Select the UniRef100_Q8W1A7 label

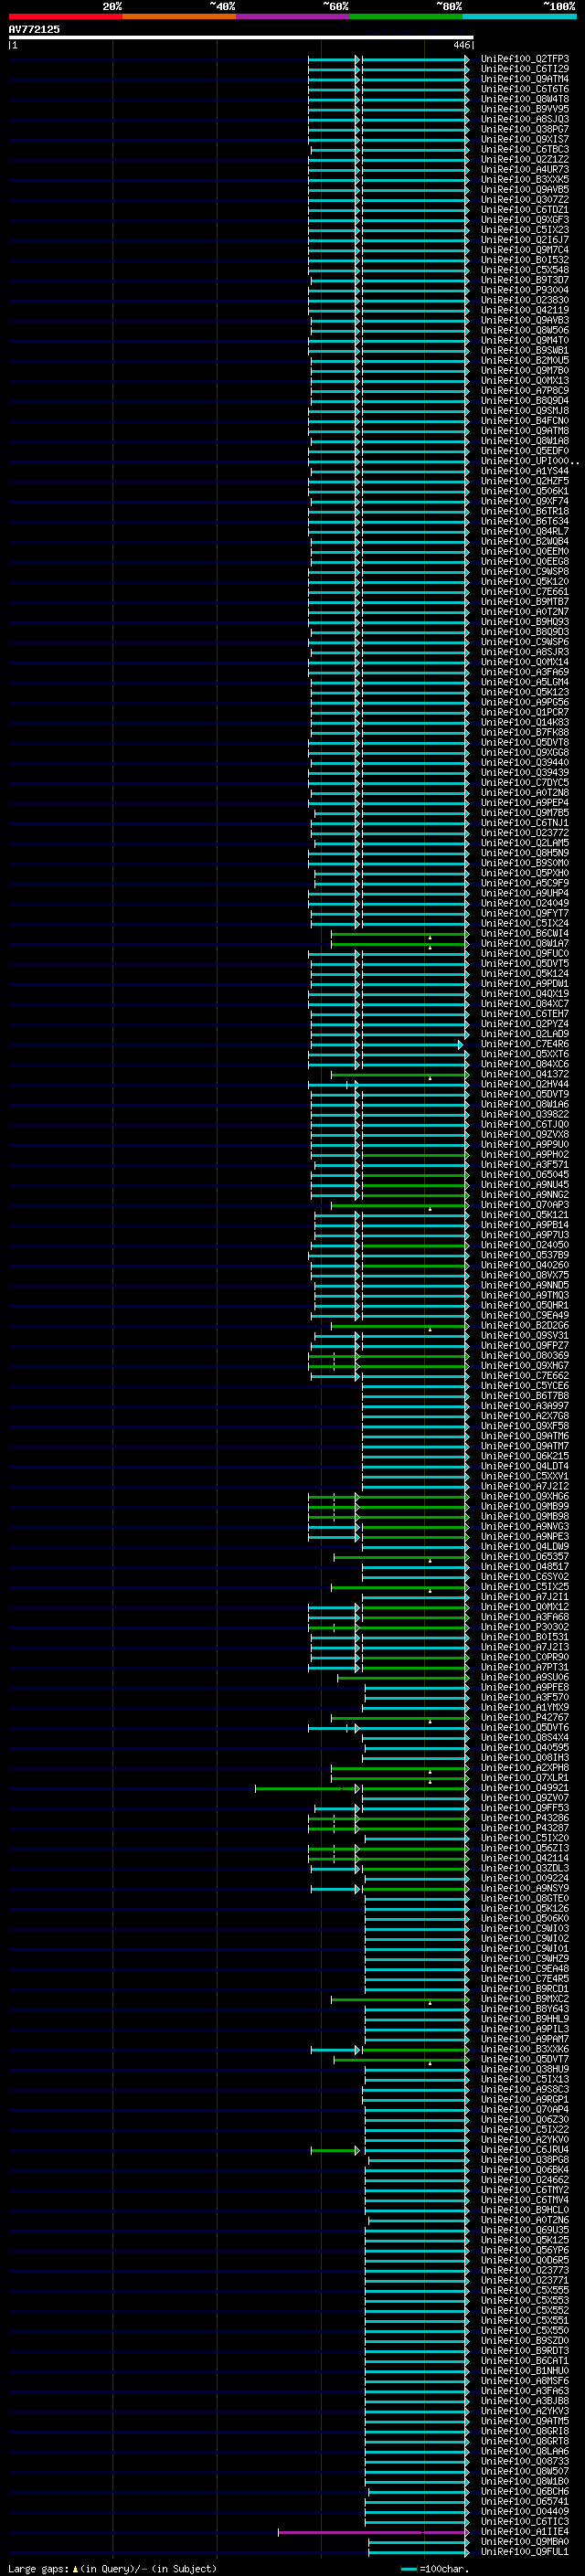click(525, 943)
